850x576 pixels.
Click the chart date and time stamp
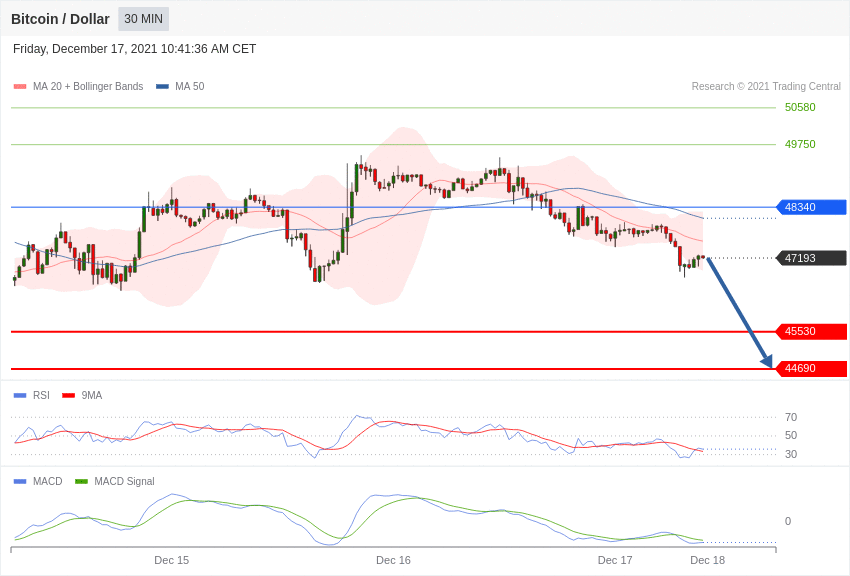coord(134,49)
